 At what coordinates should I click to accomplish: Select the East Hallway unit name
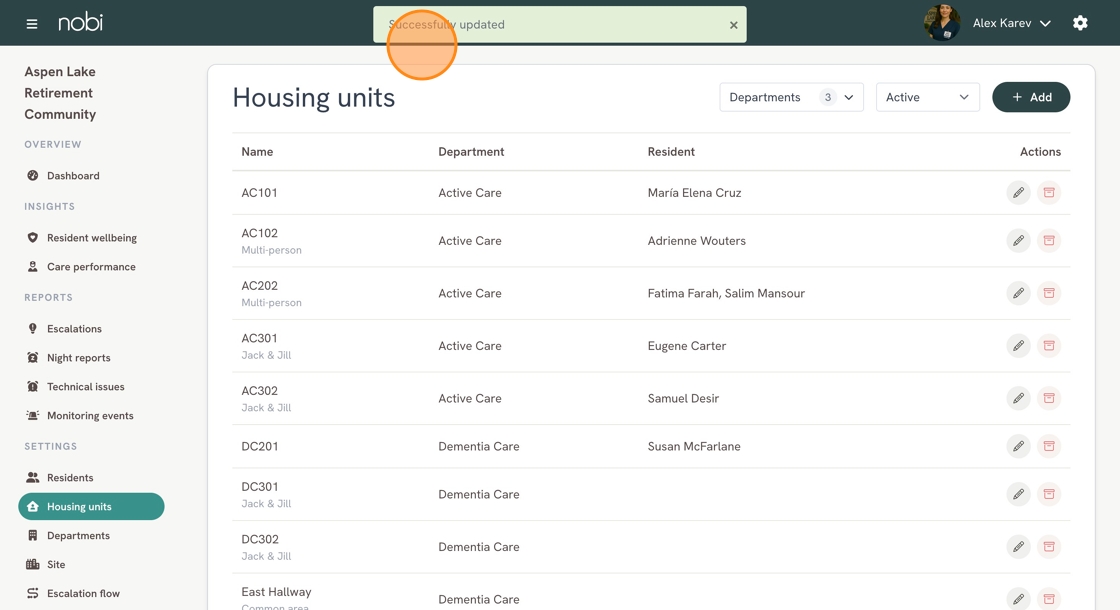276,592
